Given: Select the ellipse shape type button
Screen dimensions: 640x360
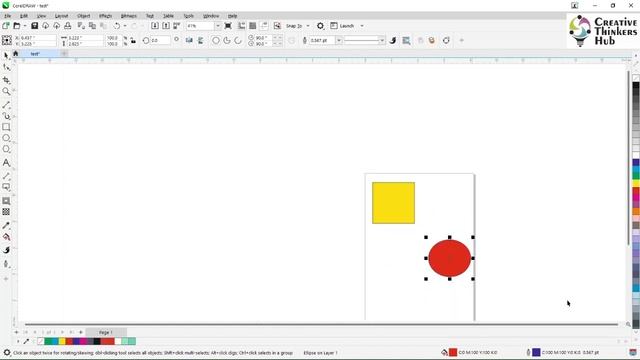Looking at the screenshot, I should point(216,40).
